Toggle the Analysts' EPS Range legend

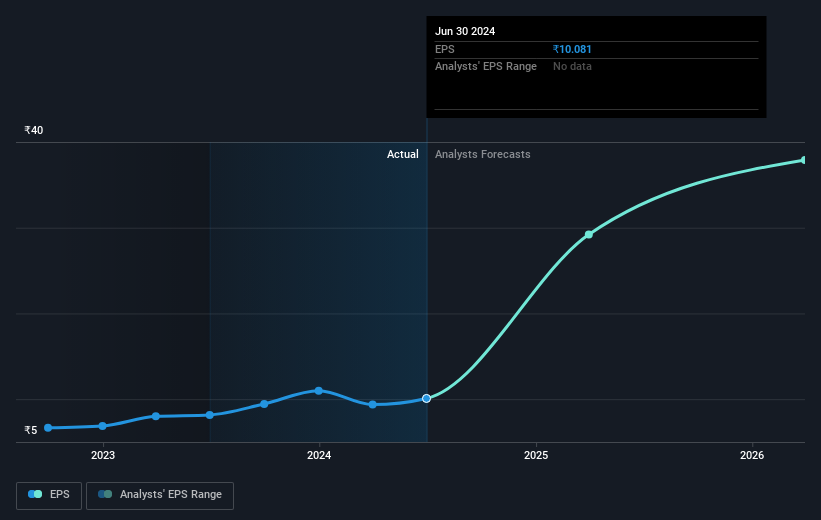click(x=160, y=495)
